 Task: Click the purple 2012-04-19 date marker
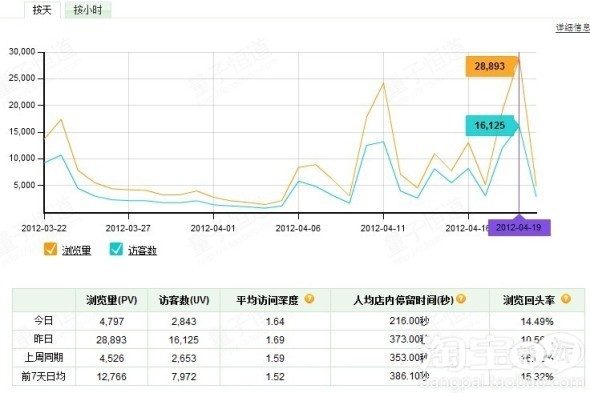point(519,227)
